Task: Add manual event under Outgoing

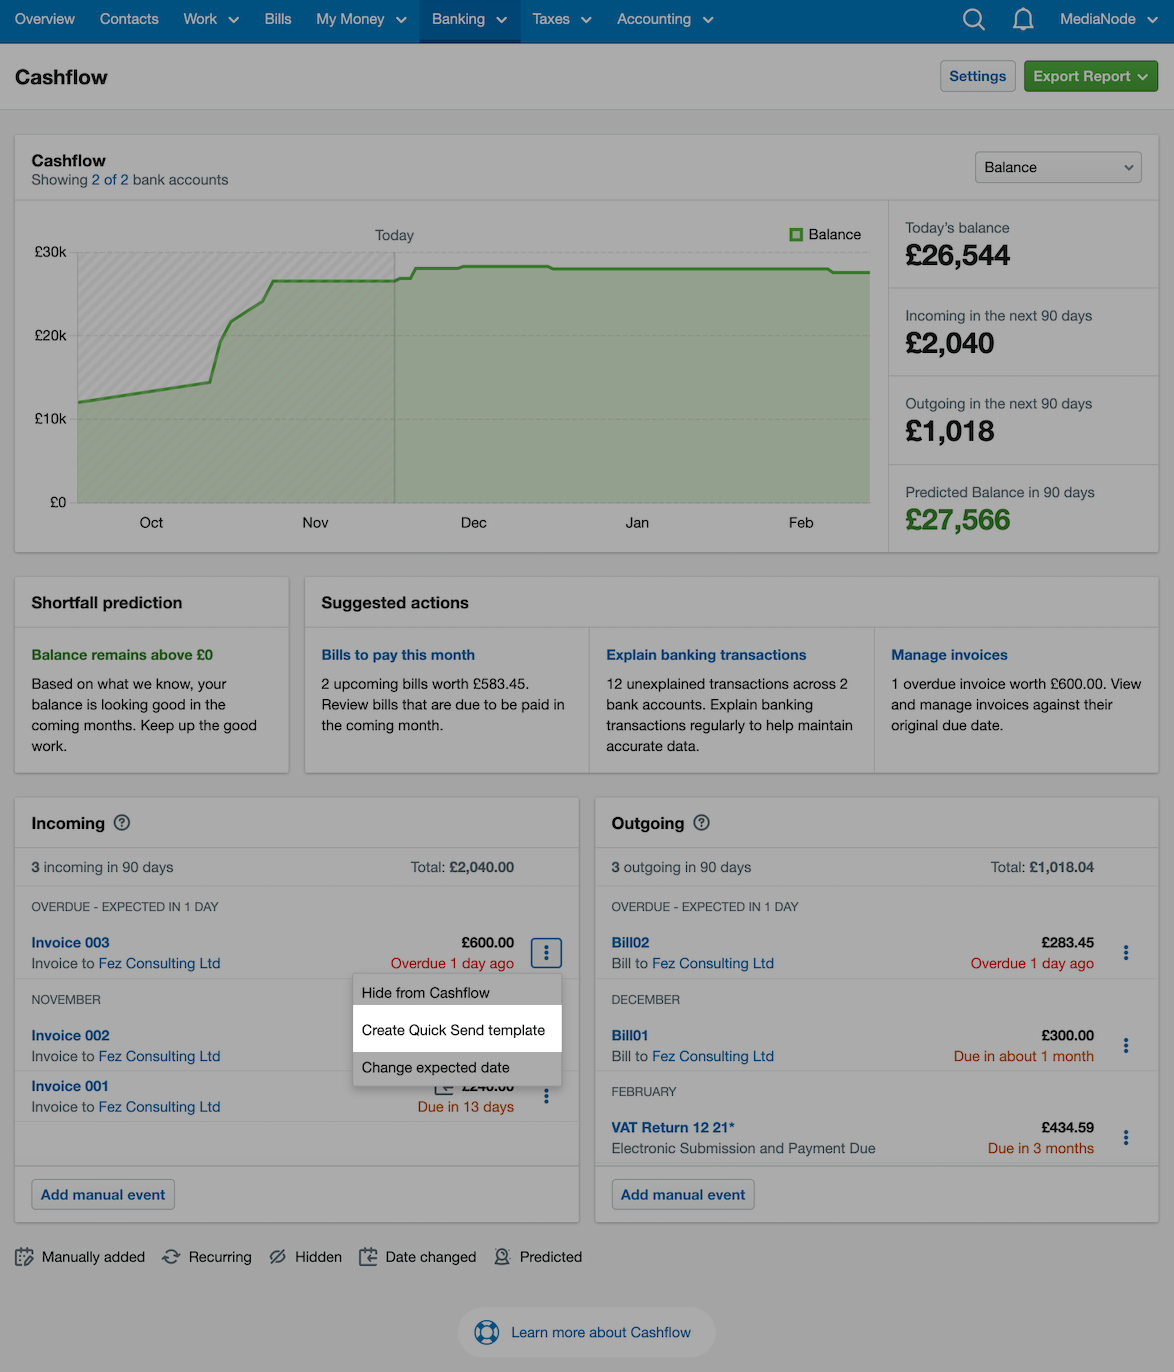Action: [x=683, y=1194]
